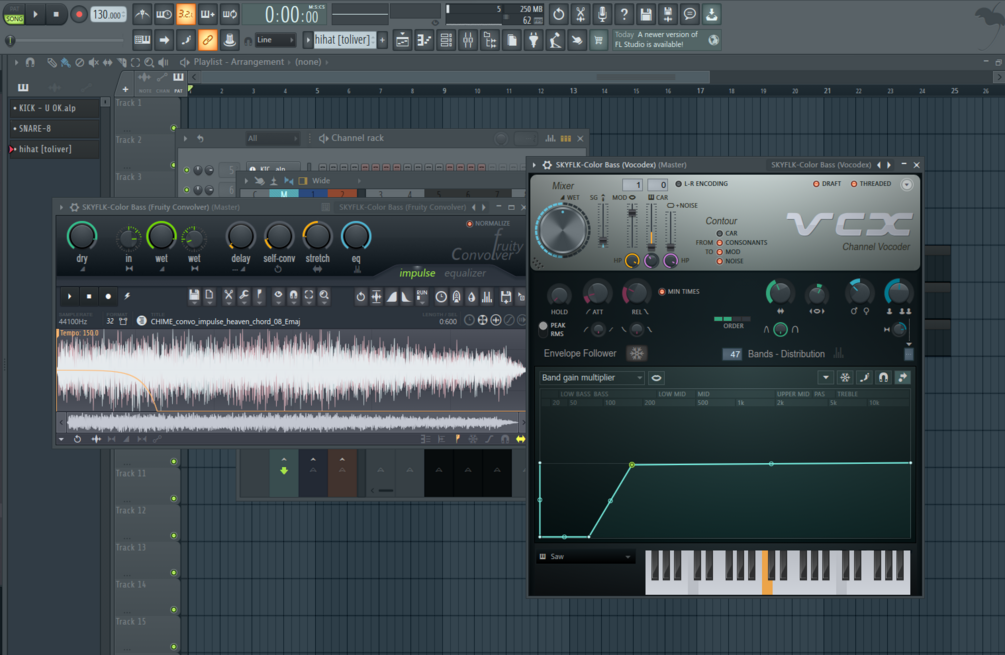Click the Convolver save floppy icon
Image resolution: width=1005 pixels, height=655 pixels.
[194, 296]
